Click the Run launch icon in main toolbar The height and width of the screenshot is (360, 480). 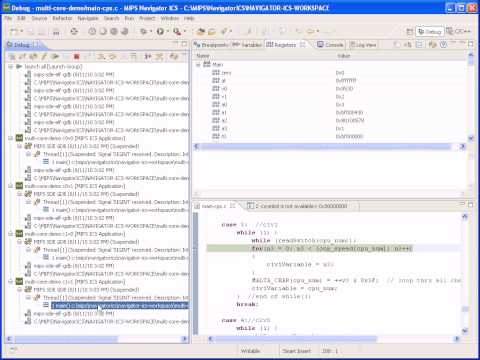click(x=160, y=32)
